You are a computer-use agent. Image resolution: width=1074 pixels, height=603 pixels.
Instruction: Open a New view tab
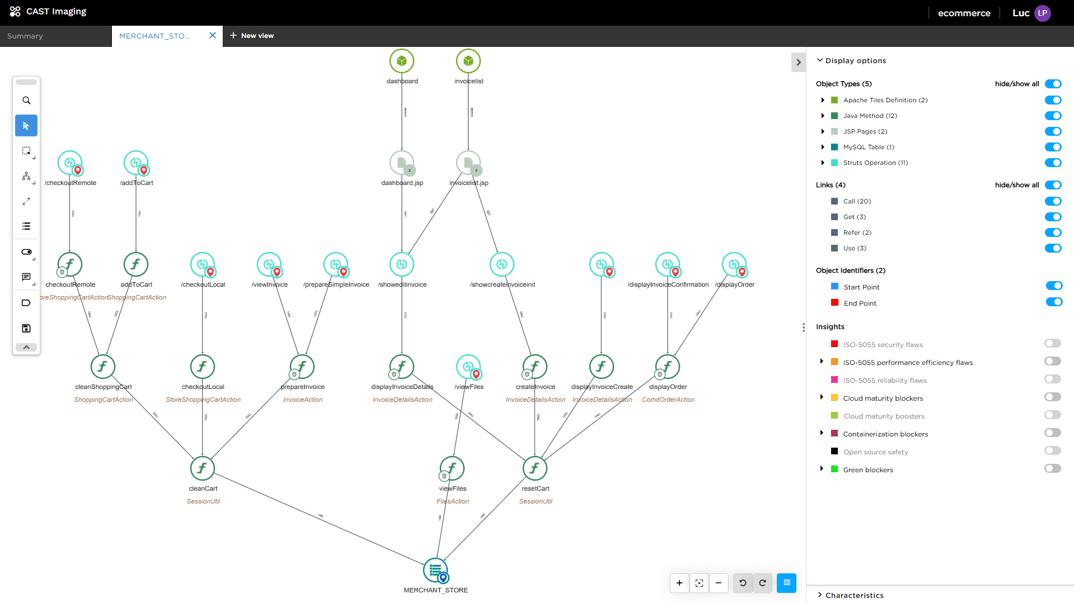[x=252, y=36]
